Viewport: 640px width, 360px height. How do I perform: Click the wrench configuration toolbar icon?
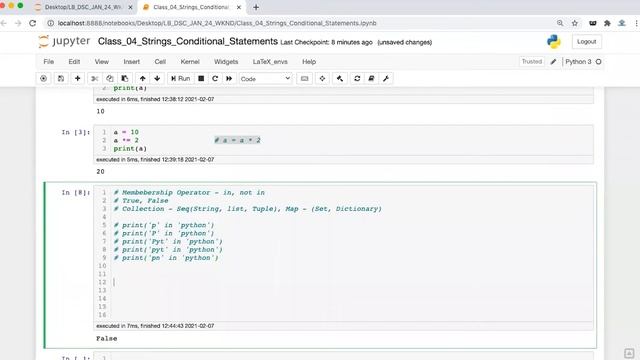point(386,78)
